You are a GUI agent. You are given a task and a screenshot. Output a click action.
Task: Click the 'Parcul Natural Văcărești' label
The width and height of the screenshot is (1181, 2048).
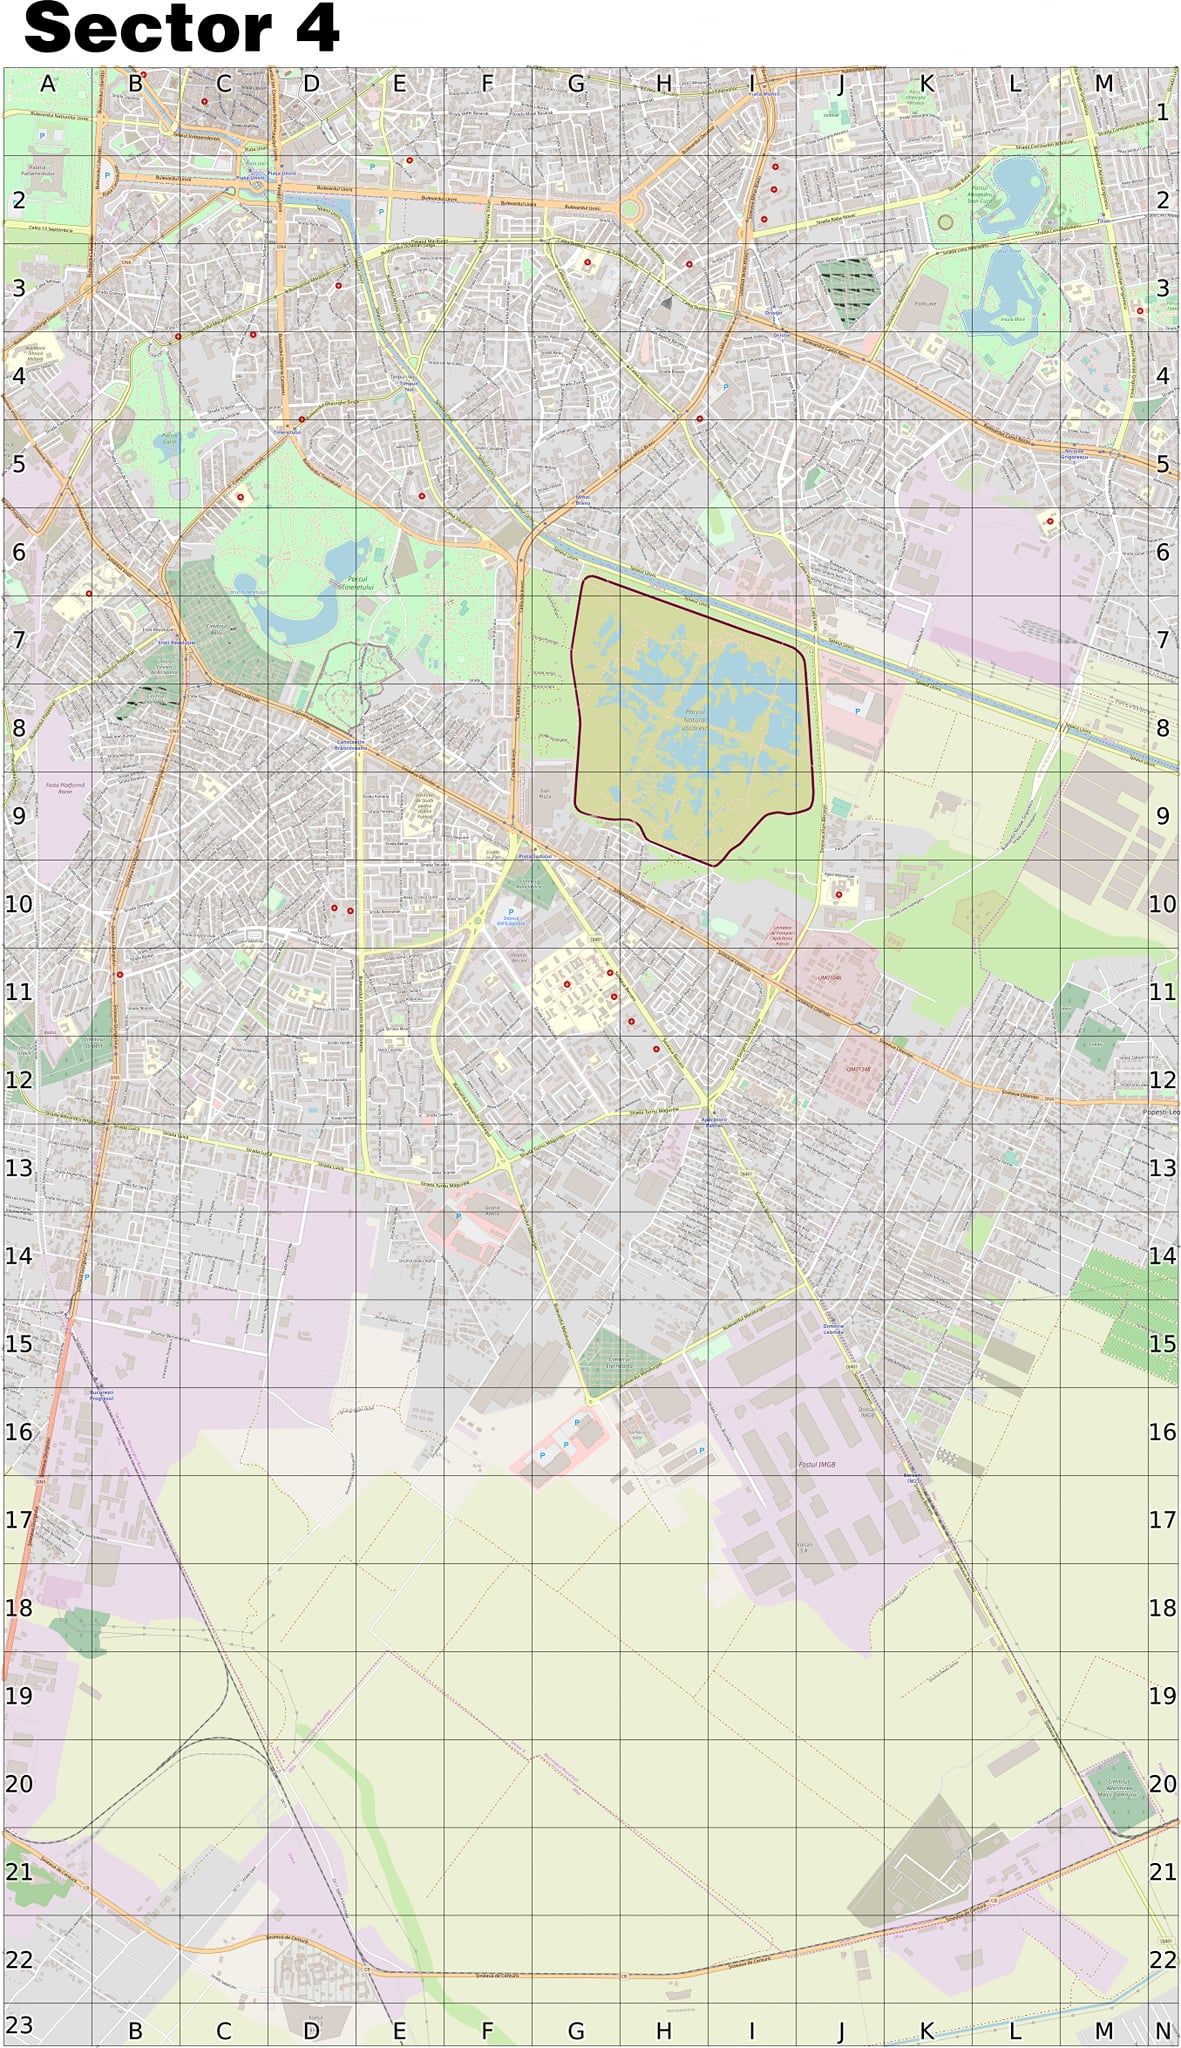[695, 720]
